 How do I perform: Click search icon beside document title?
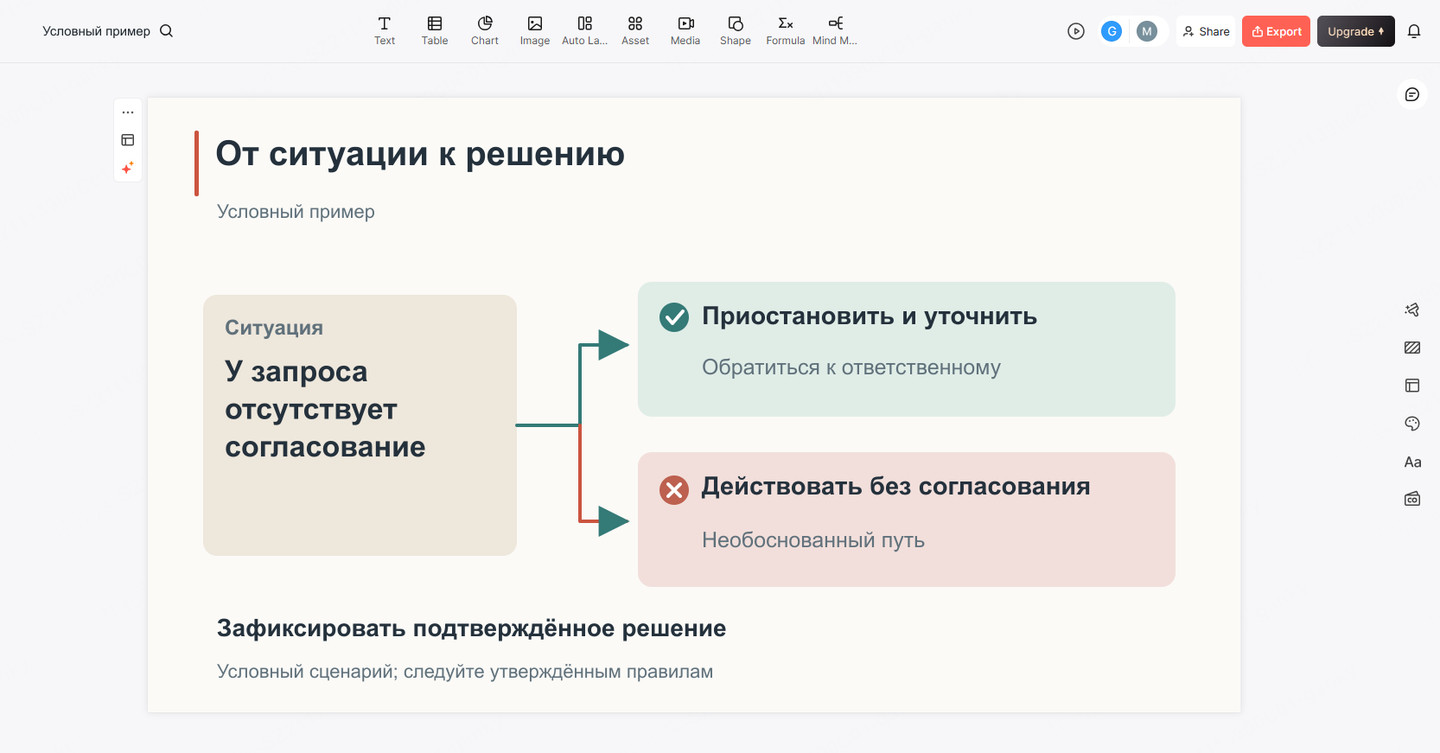tap(166, 31)
